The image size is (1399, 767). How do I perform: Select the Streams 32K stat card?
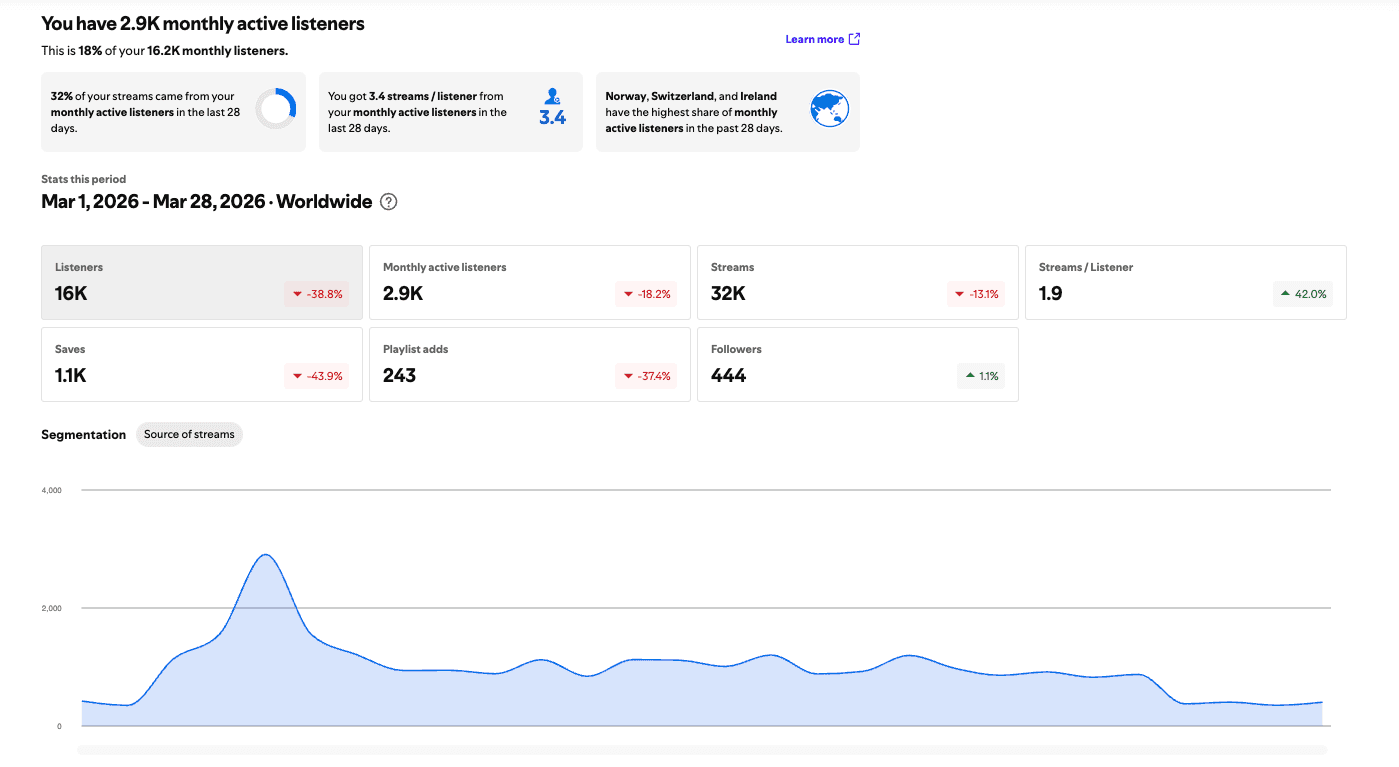point(858,283)
